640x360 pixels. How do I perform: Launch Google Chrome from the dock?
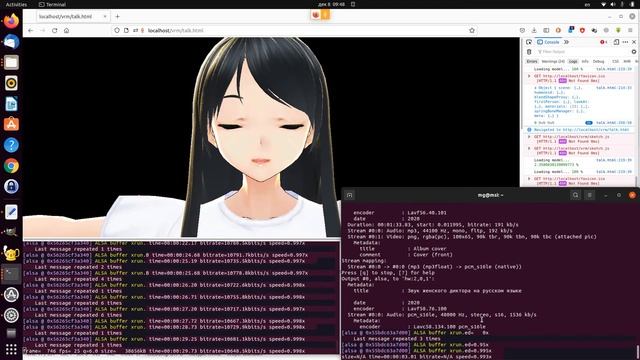pyautogui.click(x=11, y=166)
